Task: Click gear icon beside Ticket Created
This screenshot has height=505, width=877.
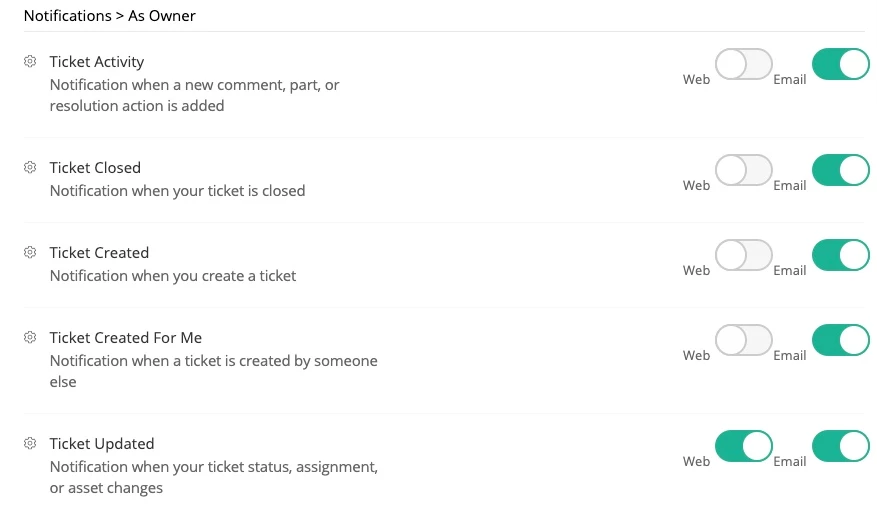Action: click(30, 253)
